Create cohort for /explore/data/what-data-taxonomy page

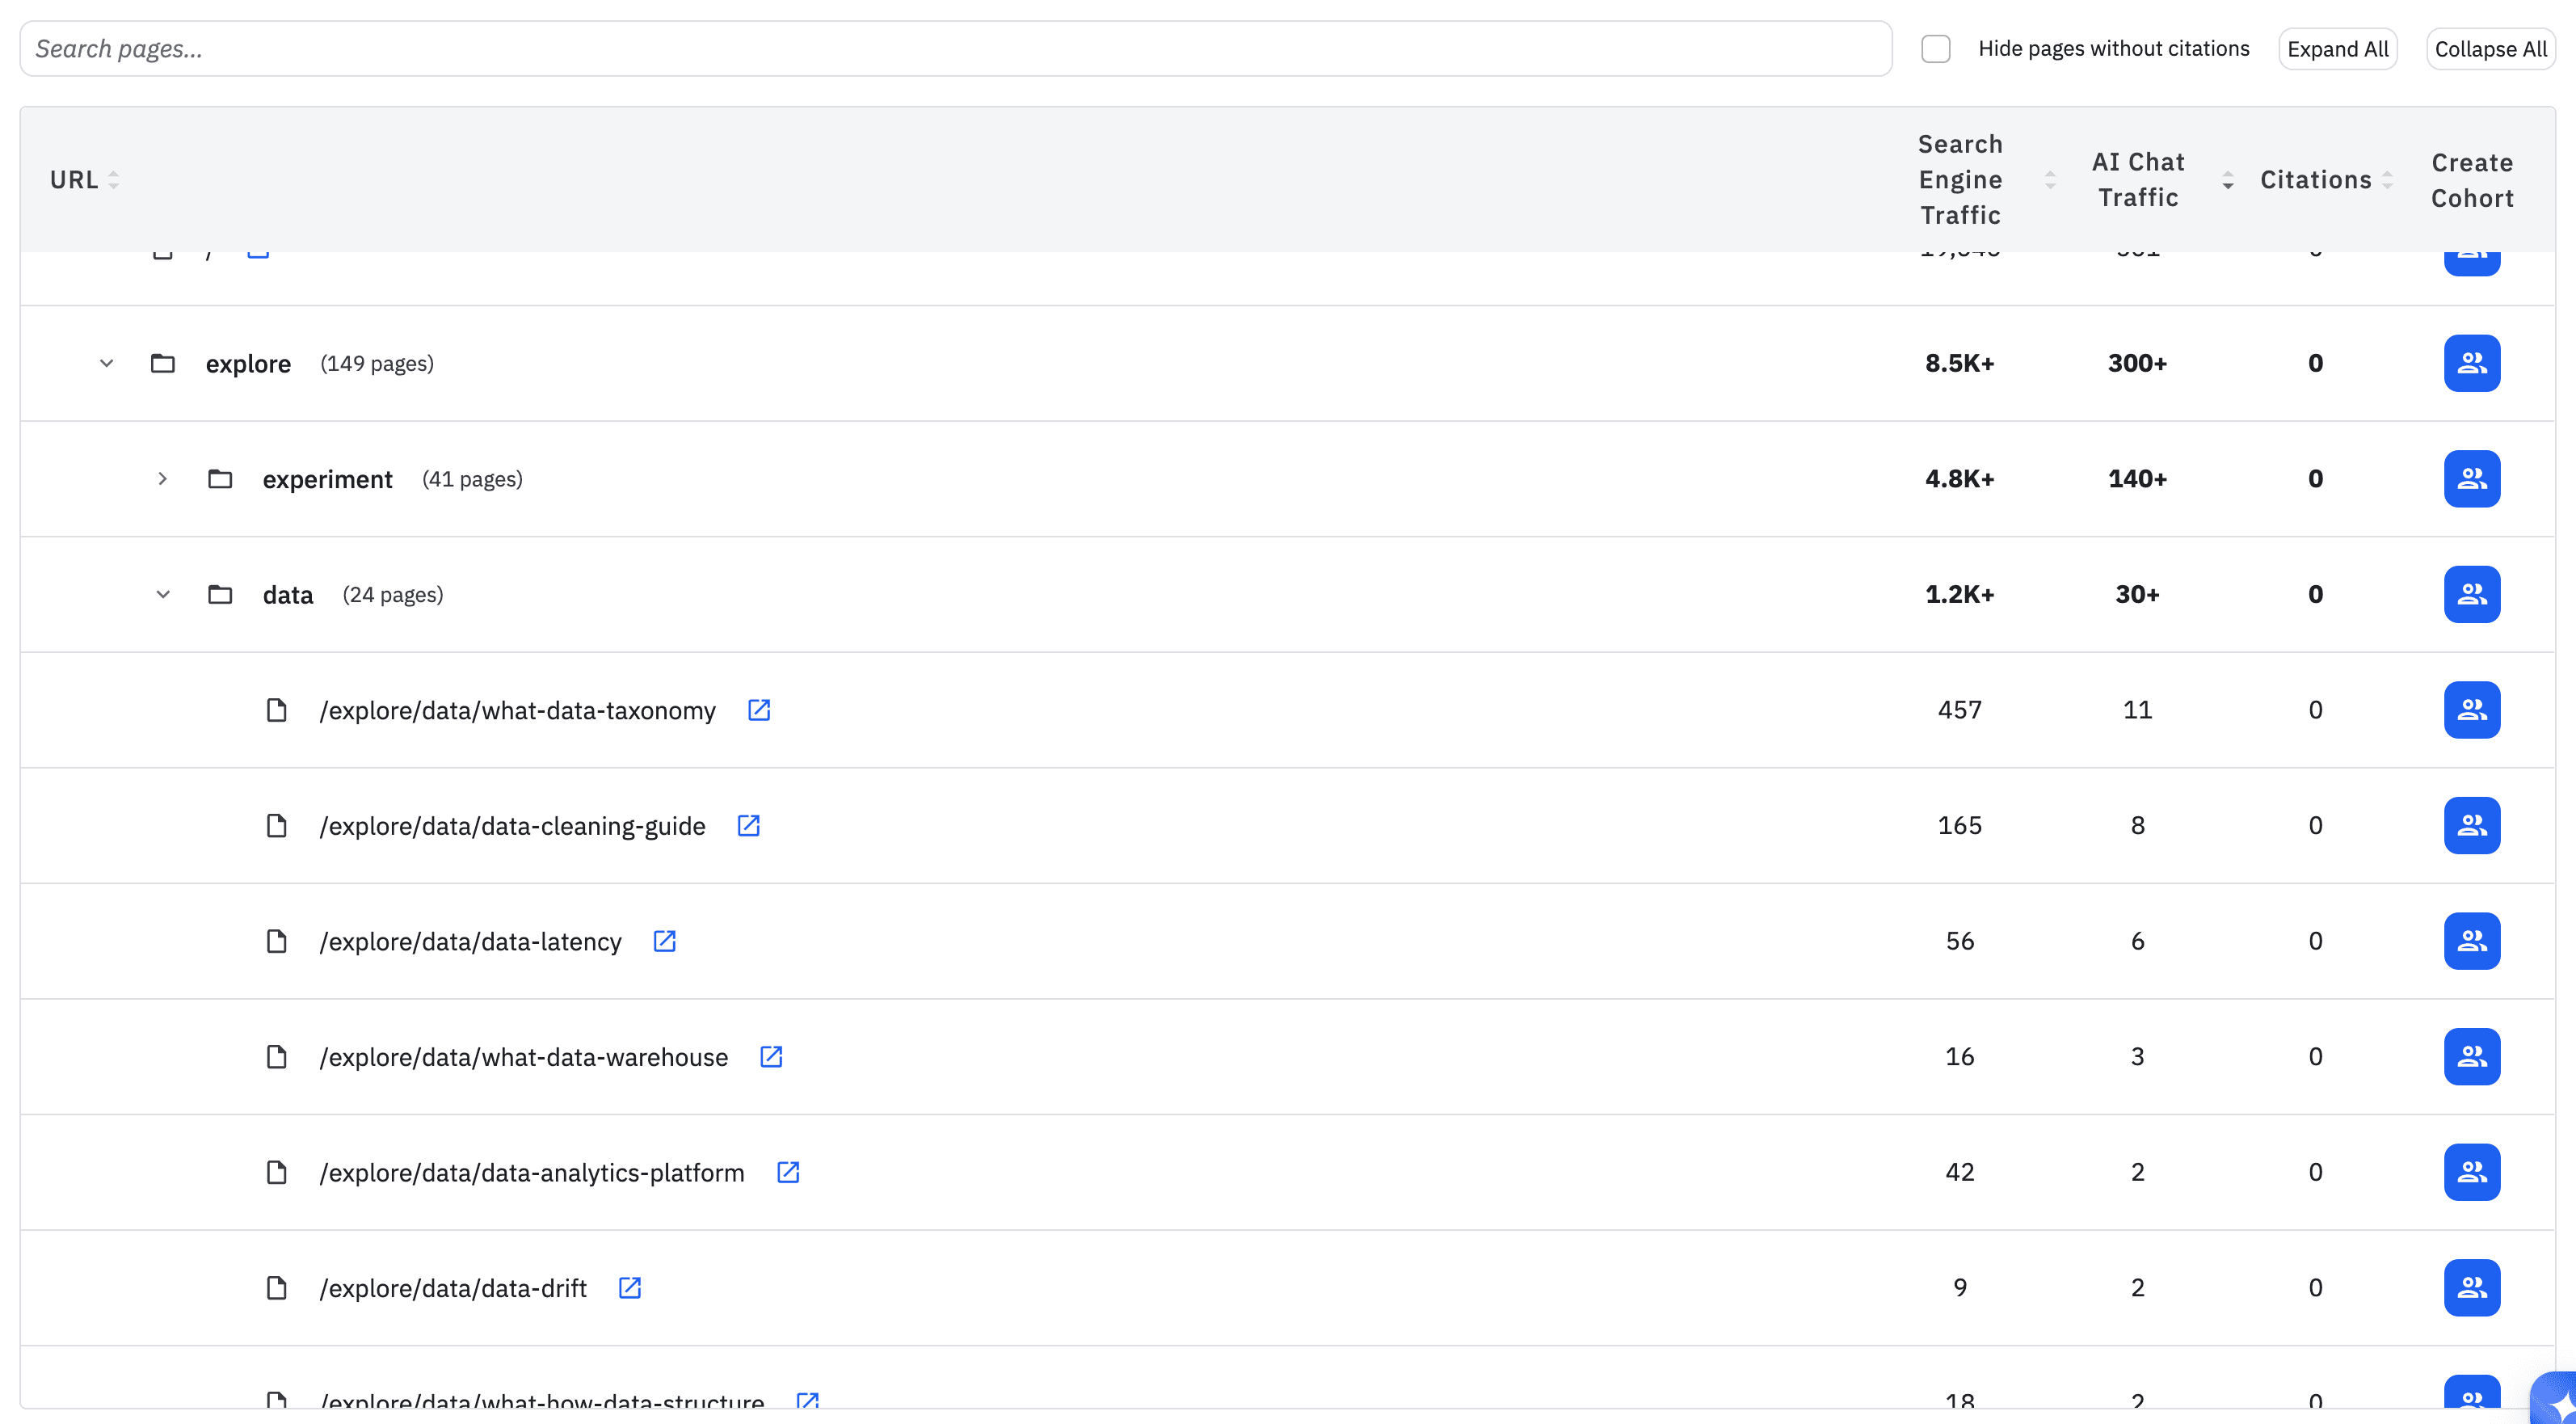tap(2471, 709)
